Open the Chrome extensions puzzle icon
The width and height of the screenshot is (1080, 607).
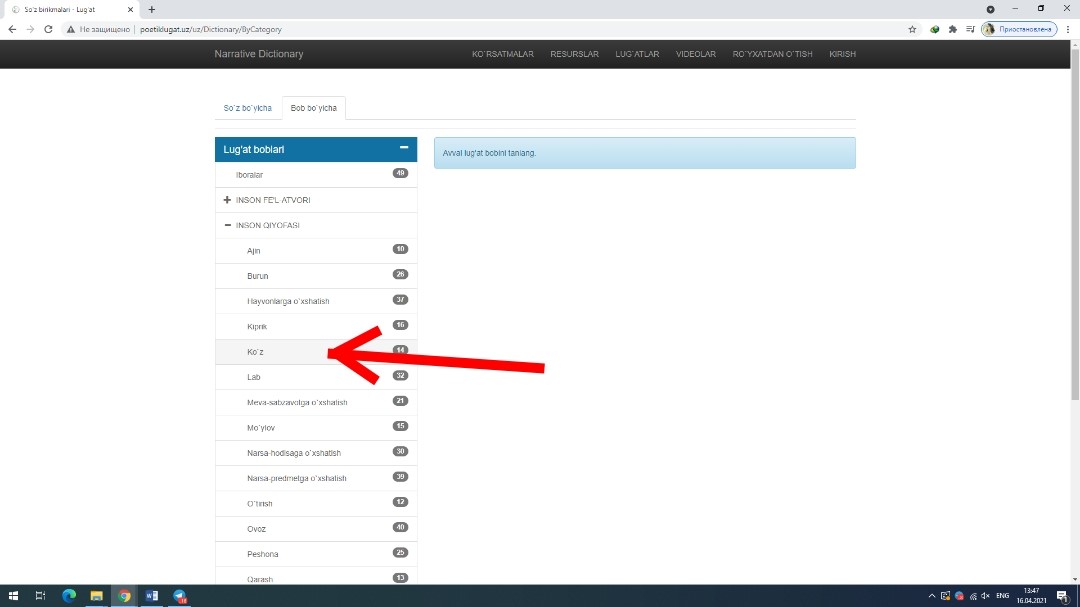pos(950,29)
